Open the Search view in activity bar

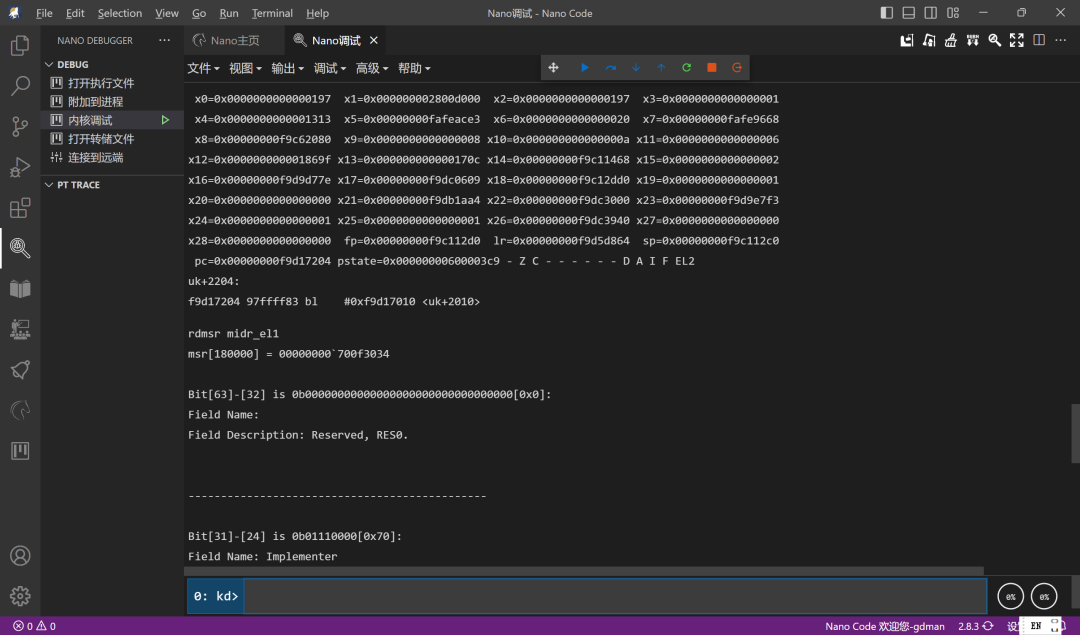pyautogui.click(x=20, y=86)
